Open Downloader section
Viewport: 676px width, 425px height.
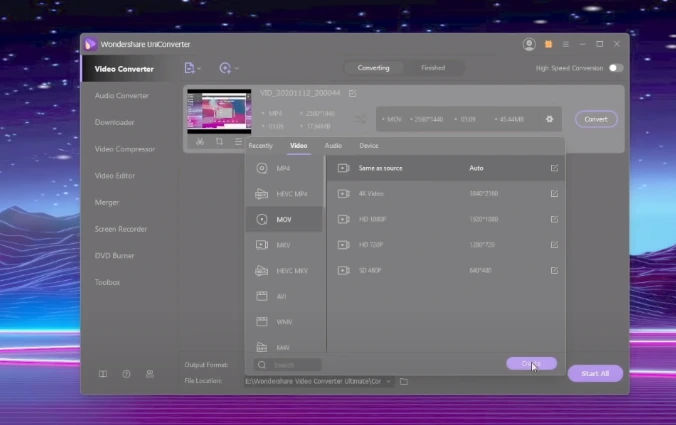click(114, 122)
